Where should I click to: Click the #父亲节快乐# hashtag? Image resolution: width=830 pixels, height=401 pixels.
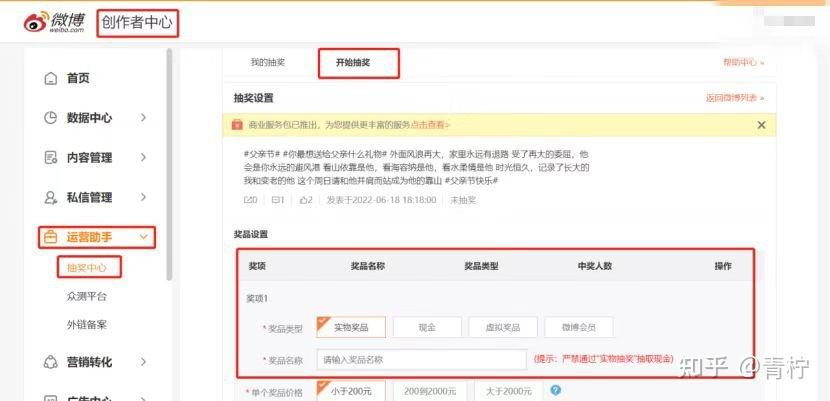pos(472,180)
